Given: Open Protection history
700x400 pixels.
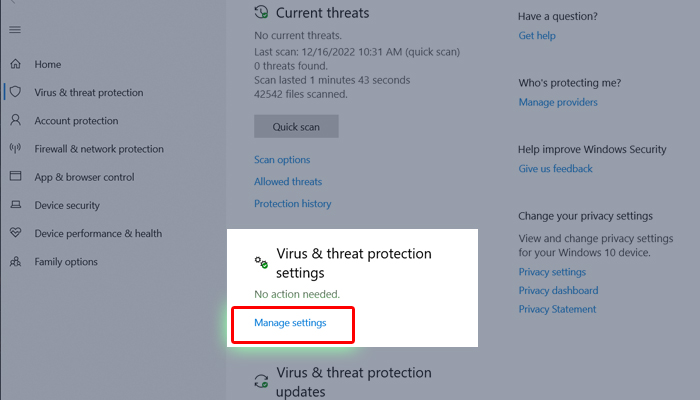Looking at the screenshot, I should coord(292,204).
